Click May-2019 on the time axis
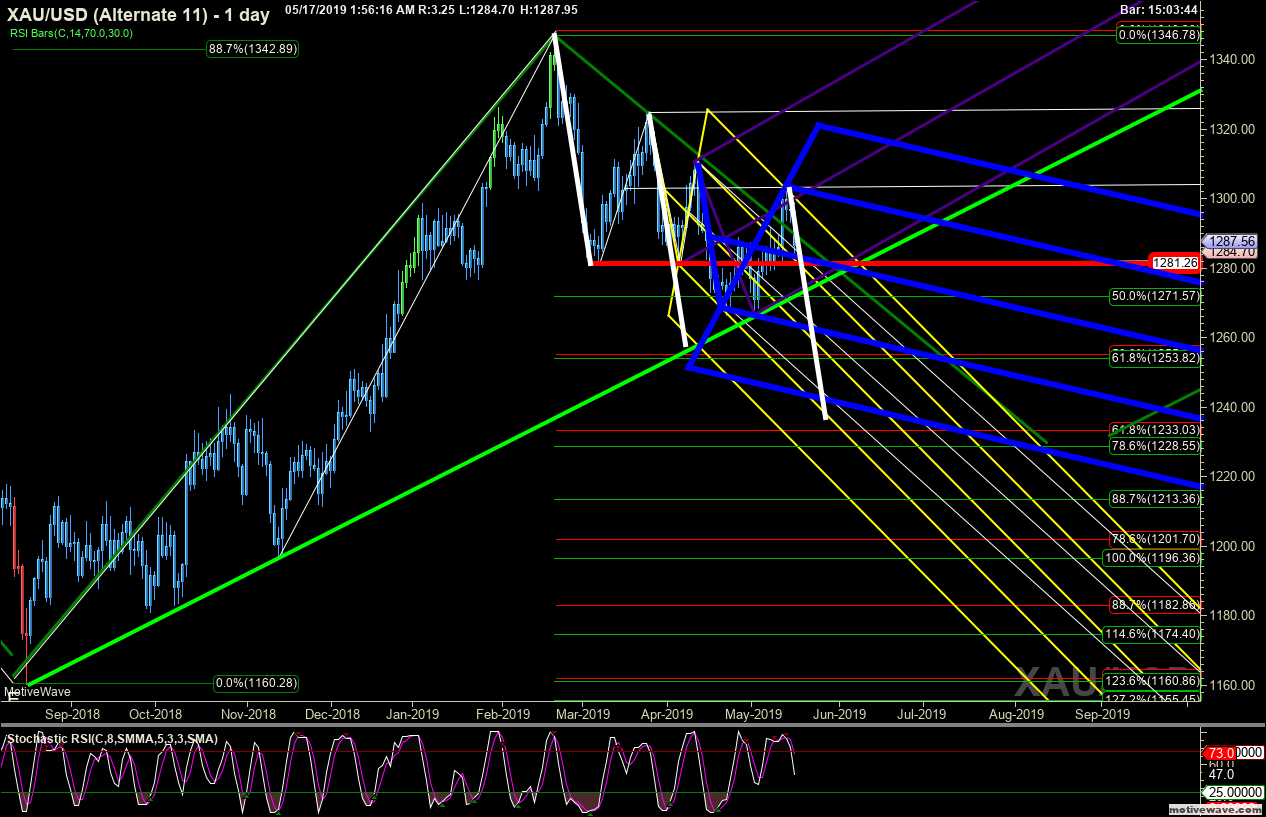 pos(753,714)
